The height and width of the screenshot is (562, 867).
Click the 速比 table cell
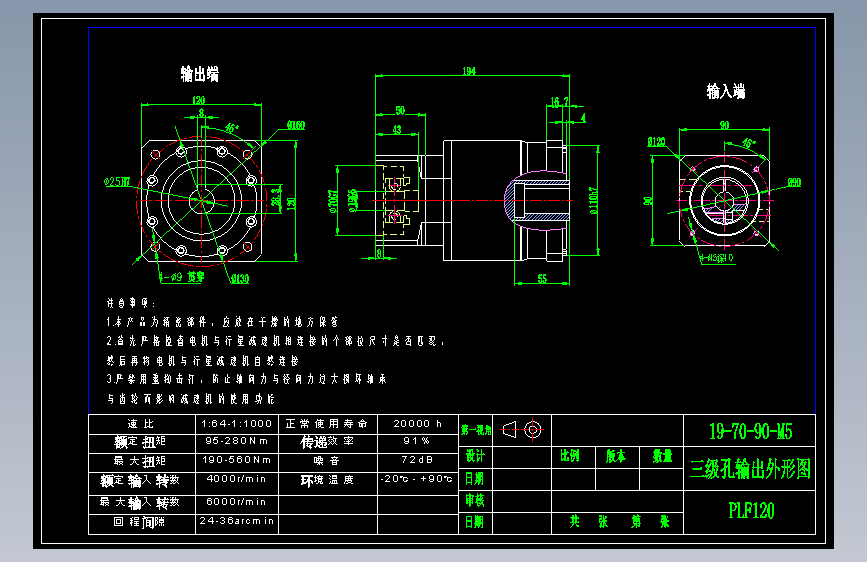tap(142, 424)
